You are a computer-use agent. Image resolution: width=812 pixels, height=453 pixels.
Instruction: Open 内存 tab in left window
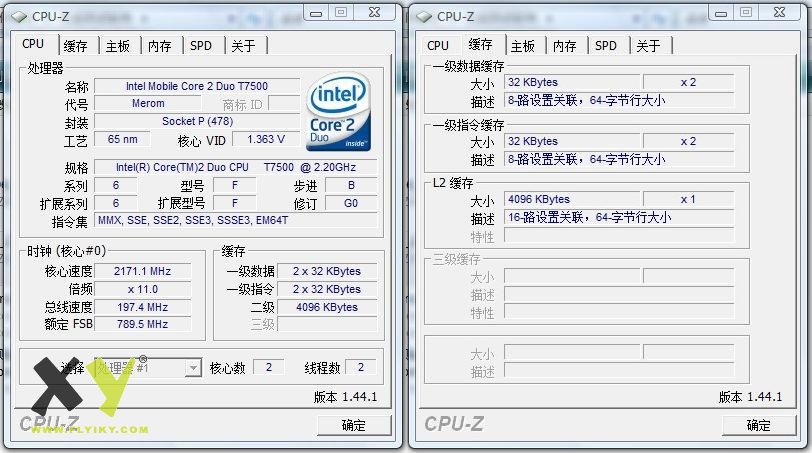(160, 46)
